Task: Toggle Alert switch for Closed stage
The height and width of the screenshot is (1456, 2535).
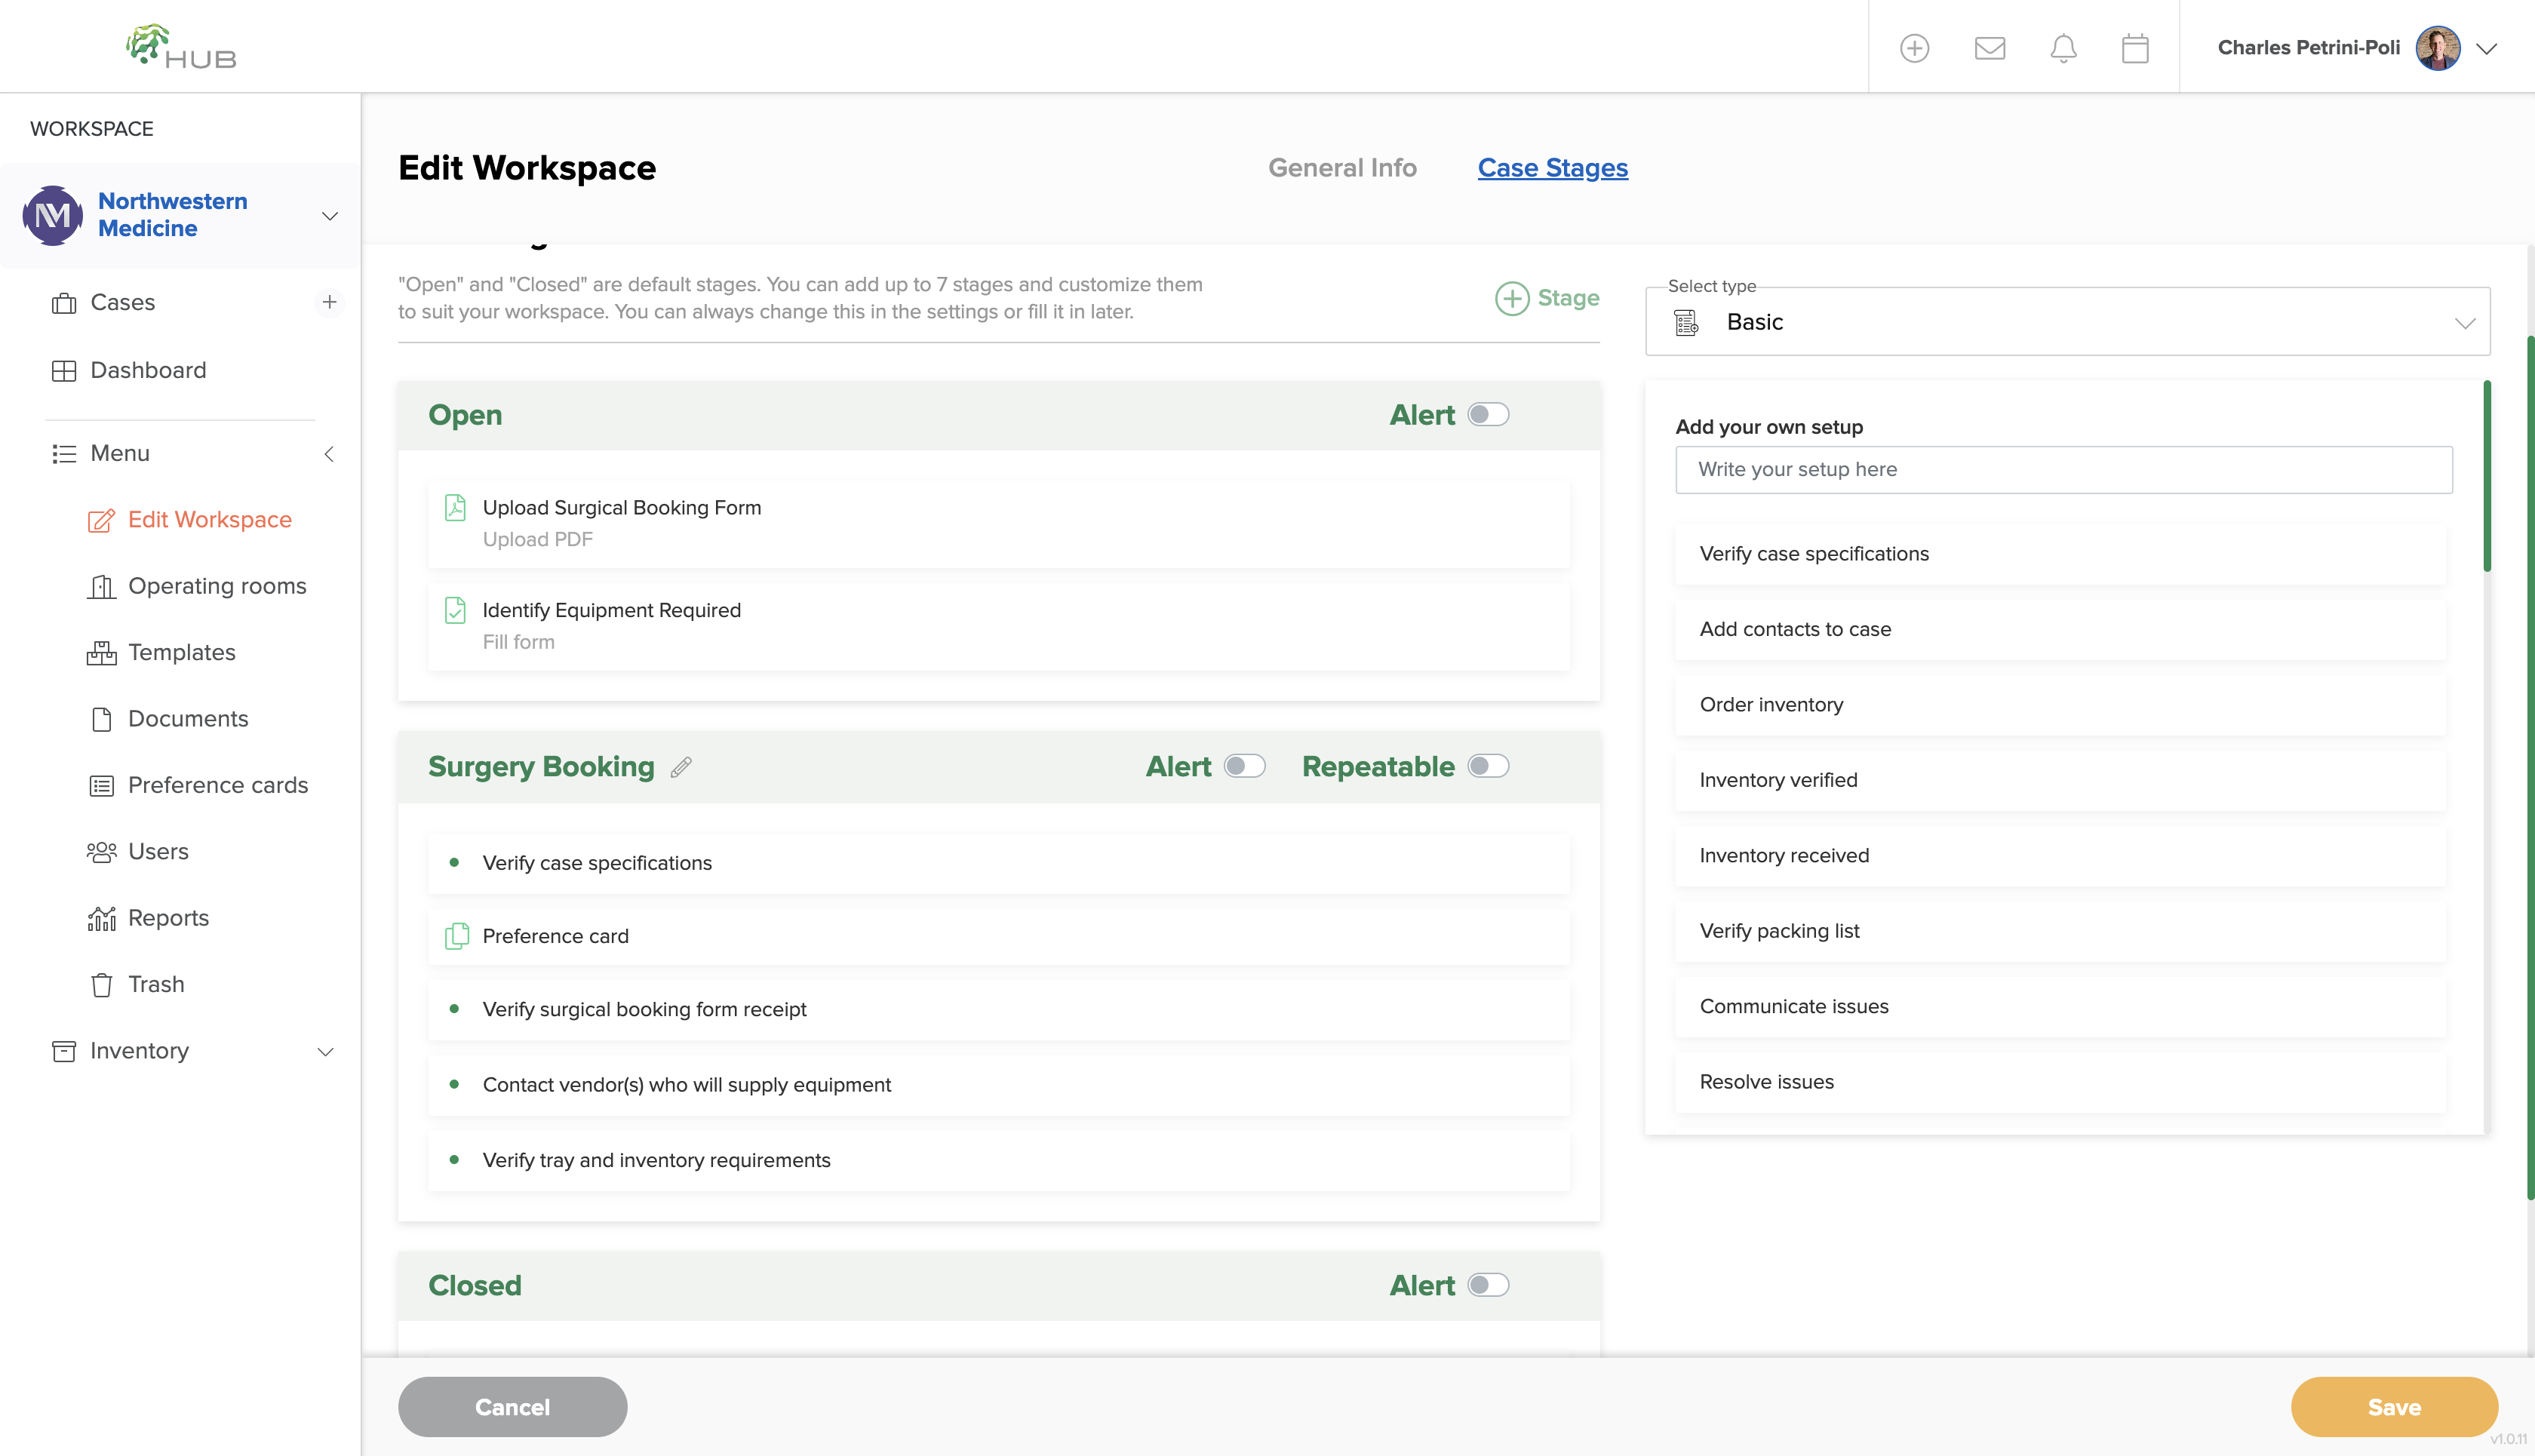Action: pos(1488,1285)
